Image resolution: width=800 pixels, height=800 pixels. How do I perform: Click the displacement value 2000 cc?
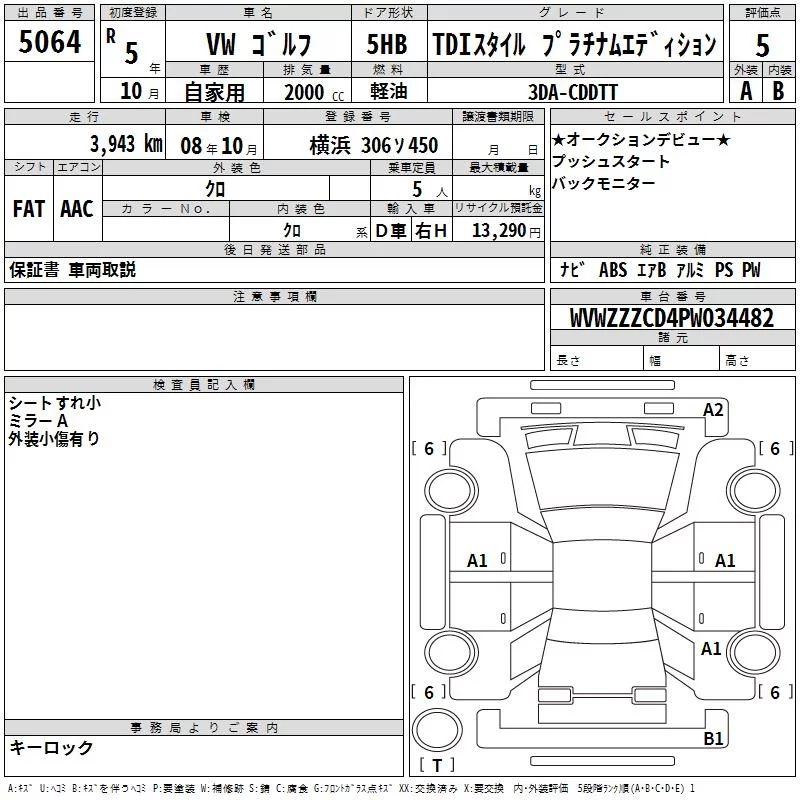coord(314,92)
